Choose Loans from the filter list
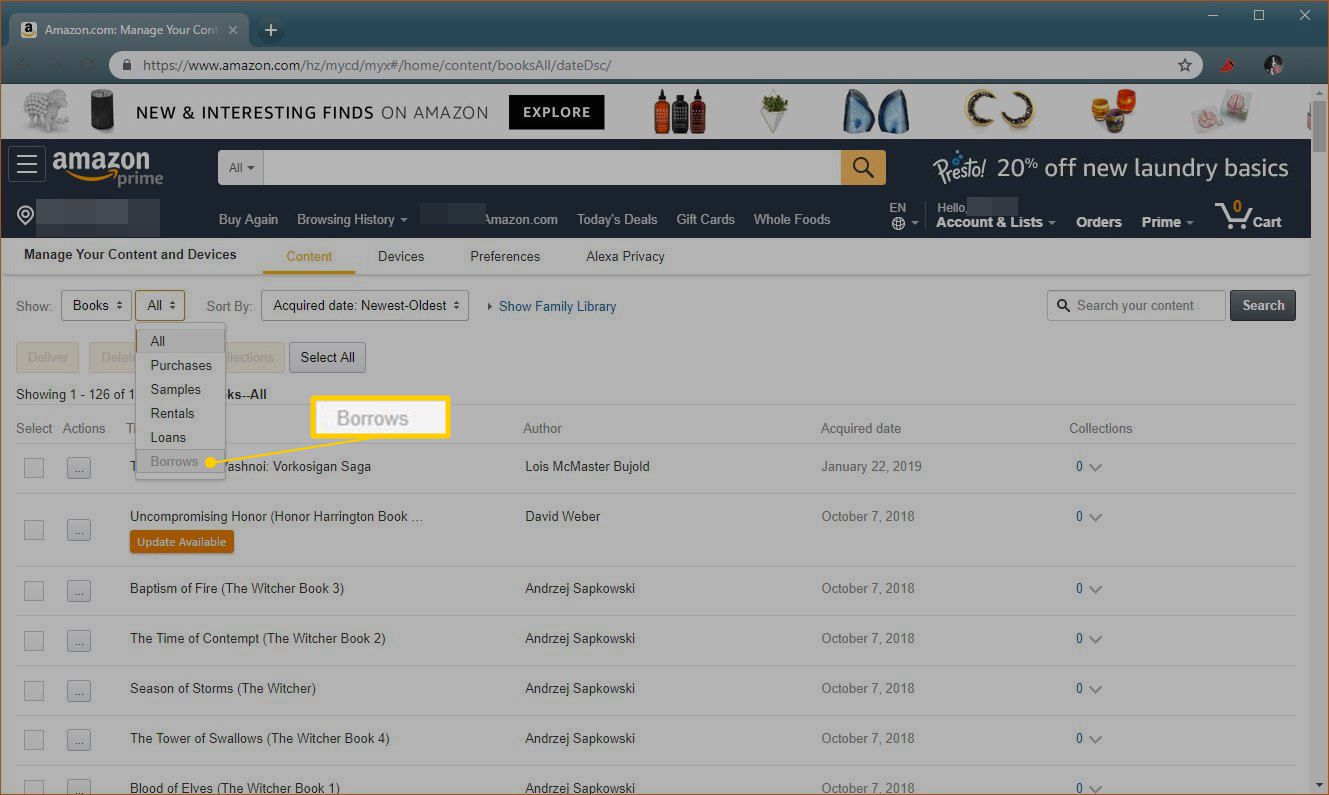The height and width of the screenshot is (795, 1329). pyautogui.click(x=180, y=438)
